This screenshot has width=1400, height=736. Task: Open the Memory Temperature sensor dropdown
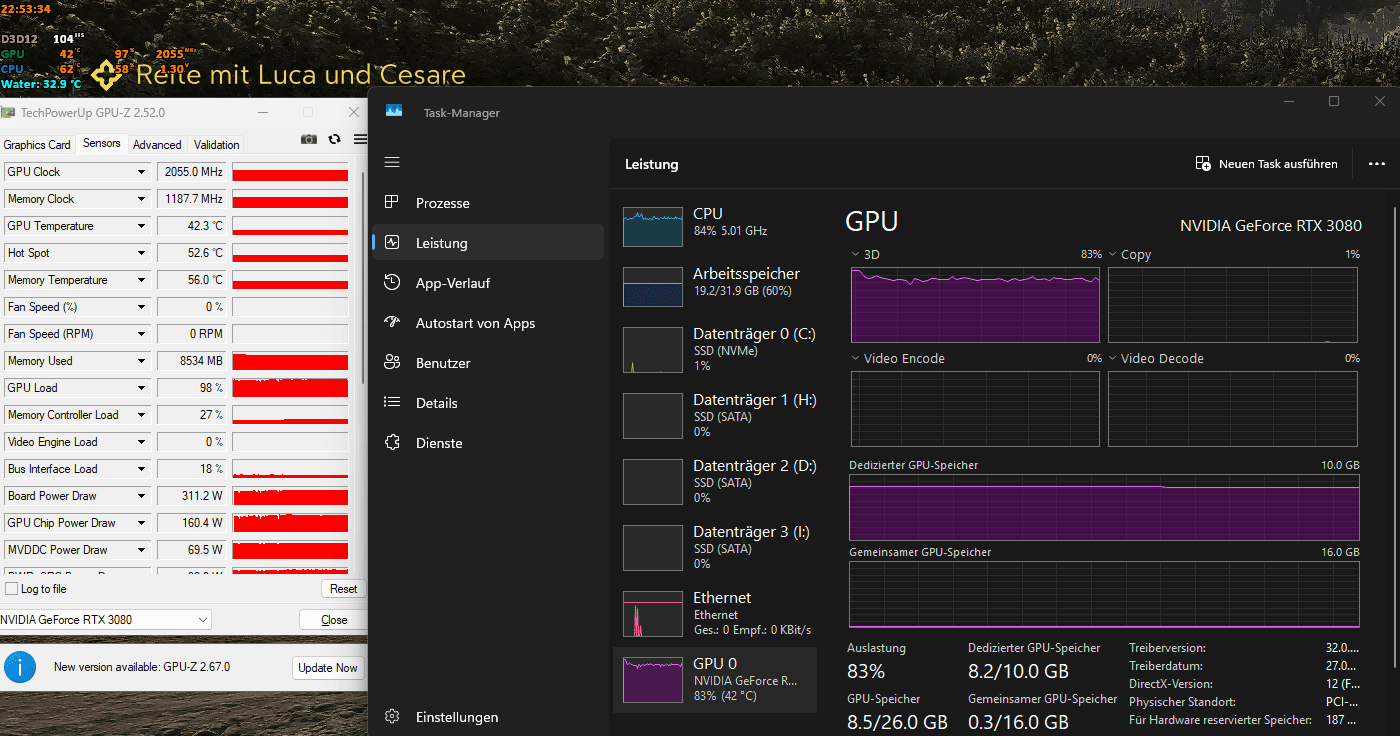tap(141, 280)
